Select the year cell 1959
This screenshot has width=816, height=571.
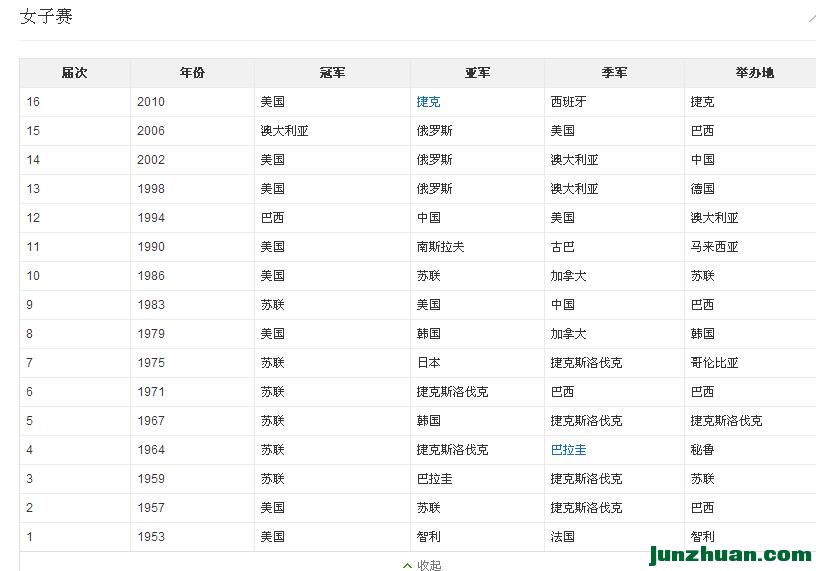click(151, 479)
